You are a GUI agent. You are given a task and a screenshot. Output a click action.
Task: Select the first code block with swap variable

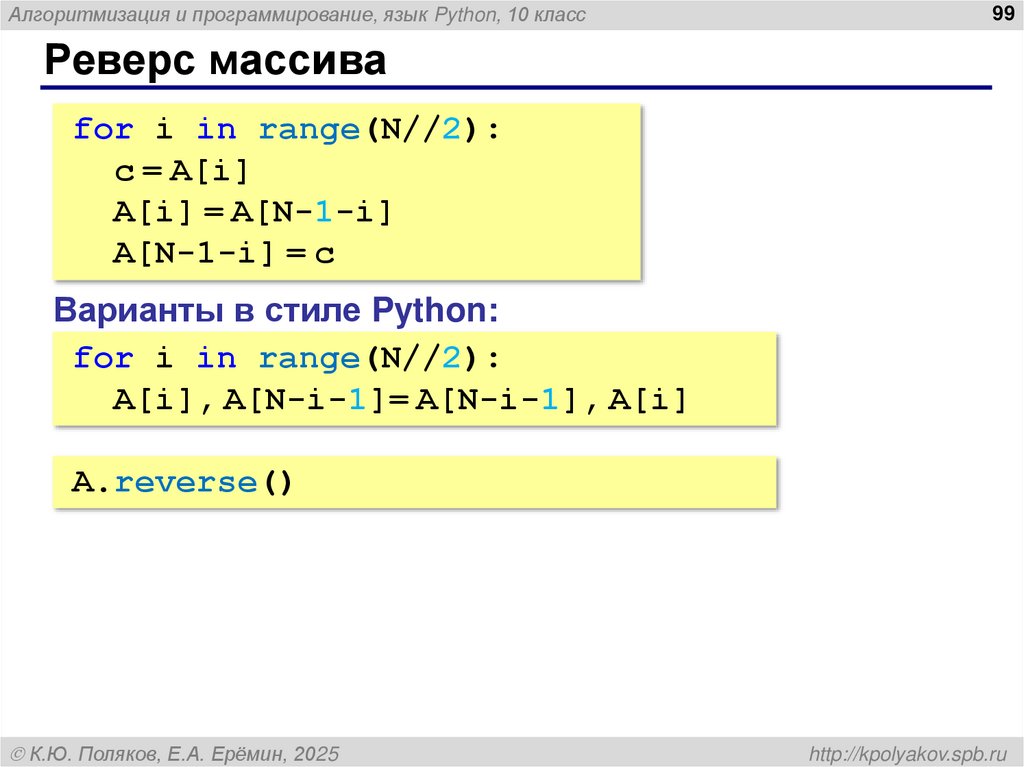pyautogui.click(x=345, y=190)
